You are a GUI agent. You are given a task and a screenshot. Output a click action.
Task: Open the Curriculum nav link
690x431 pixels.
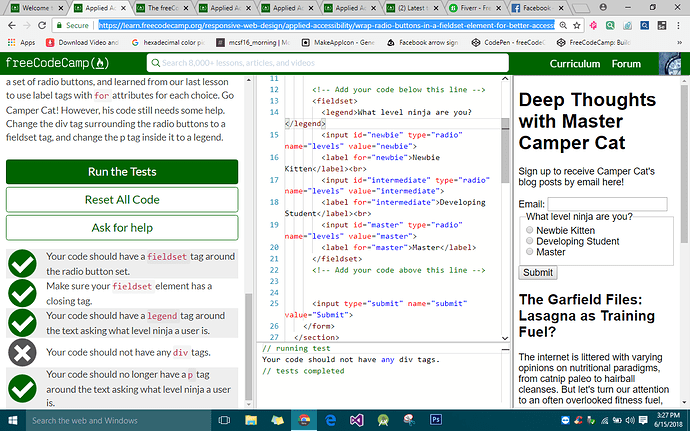[x=575, y=64]
